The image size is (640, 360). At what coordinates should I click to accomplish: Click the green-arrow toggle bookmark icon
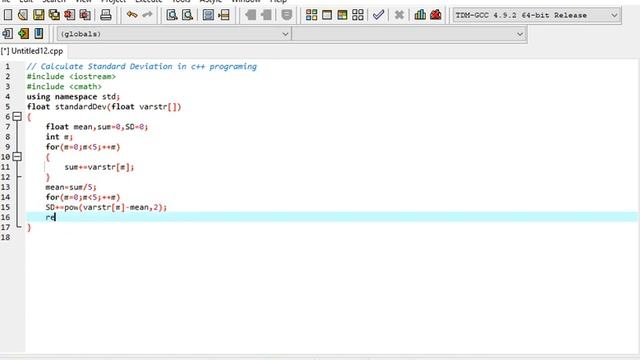(23, 33)
